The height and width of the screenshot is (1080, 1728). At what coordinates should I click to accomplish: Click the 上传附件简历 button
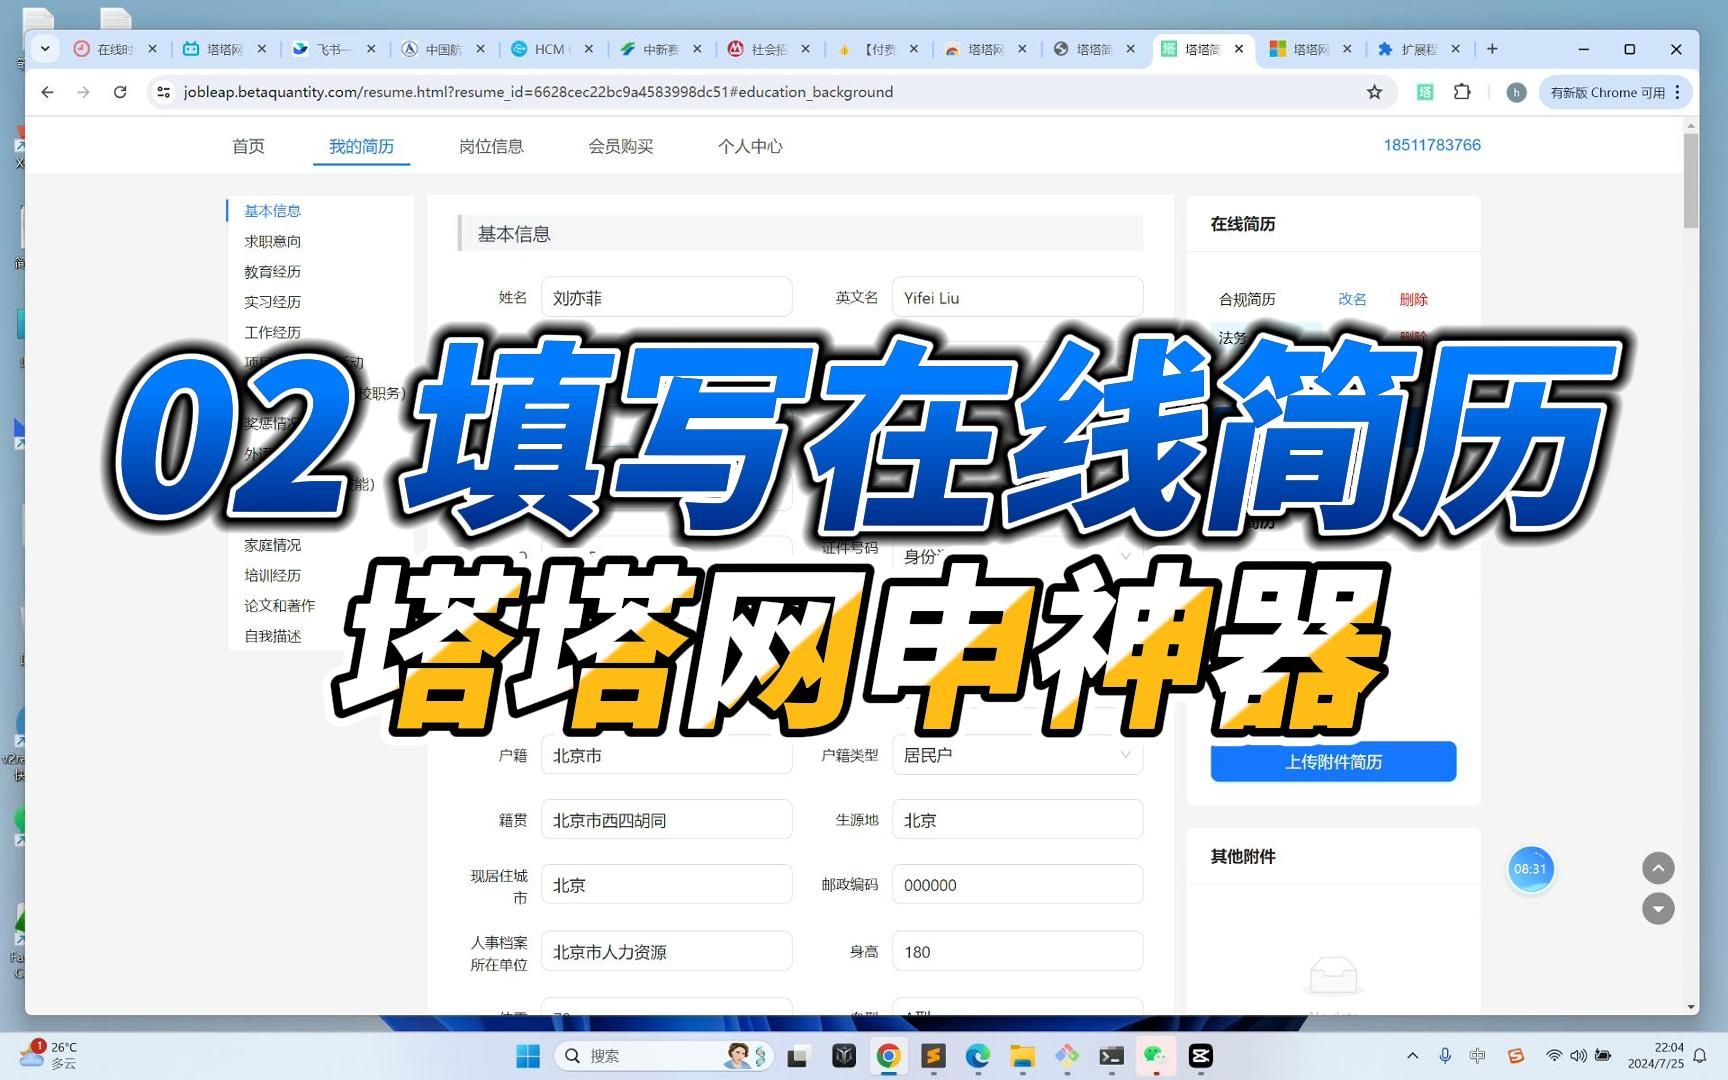pyautogui.click(x=1333, y=761)
